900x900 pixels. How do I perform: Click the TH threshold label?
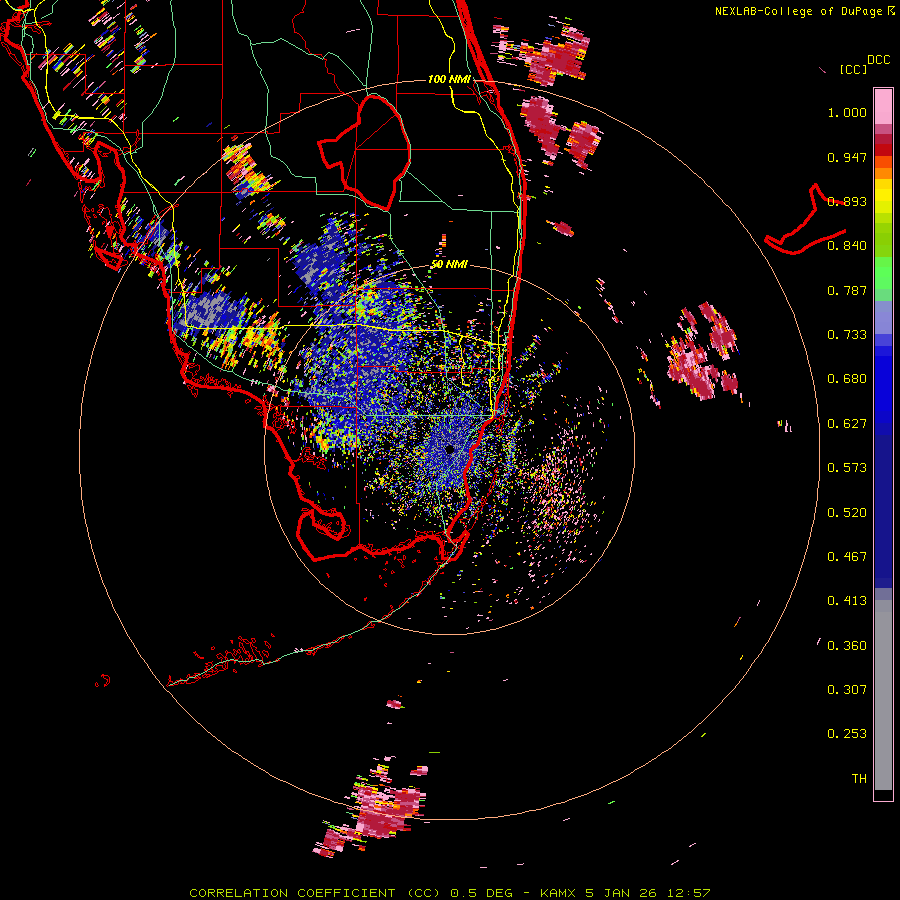point(859,779)
